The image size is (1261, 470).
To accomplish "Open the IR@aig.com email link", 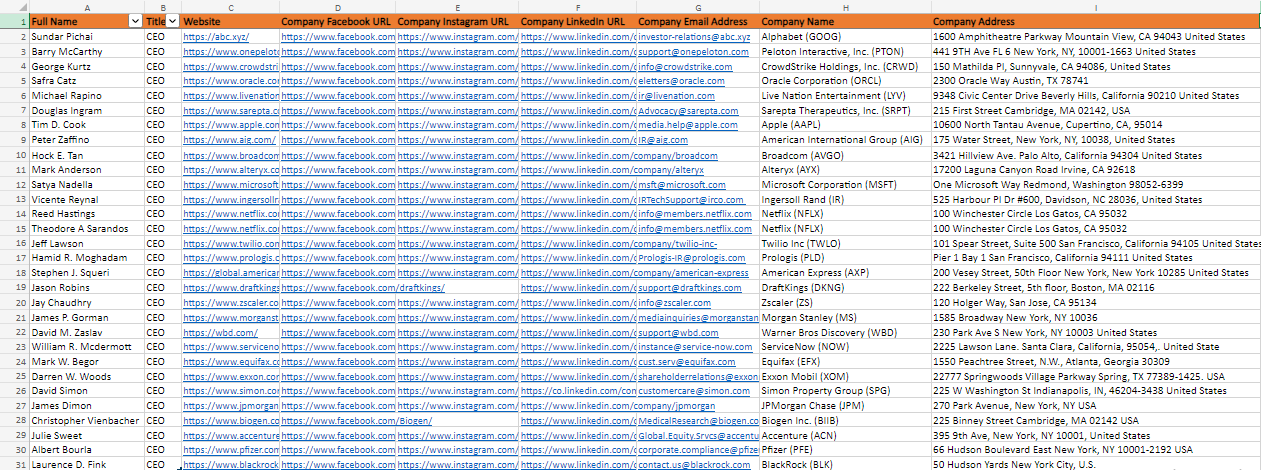I will click(663, 140).
